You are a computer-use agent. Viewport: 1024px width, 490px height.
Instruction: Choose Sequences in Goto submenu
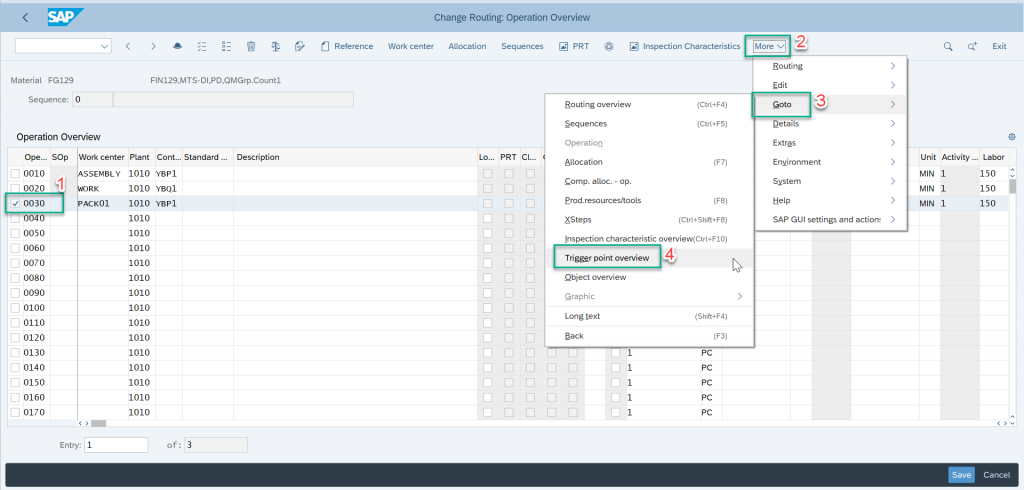650,123
